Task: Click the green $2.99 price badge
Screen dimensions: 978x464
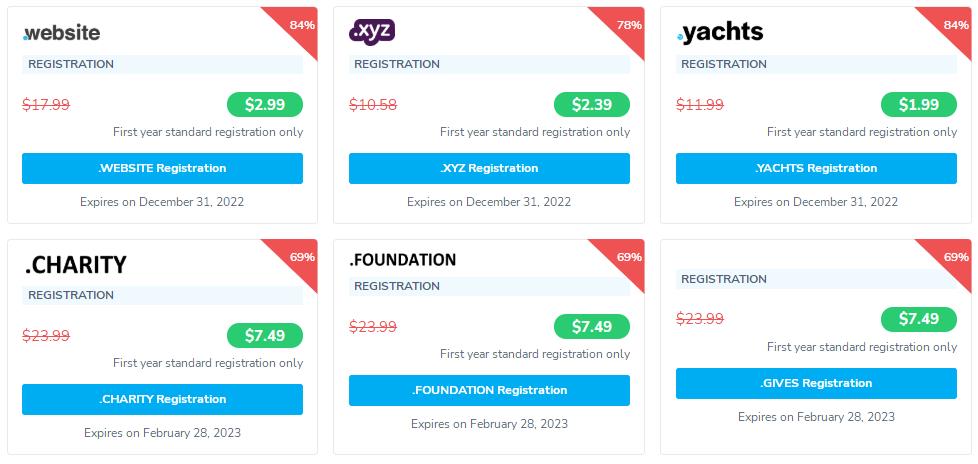Action: point(265,105)
